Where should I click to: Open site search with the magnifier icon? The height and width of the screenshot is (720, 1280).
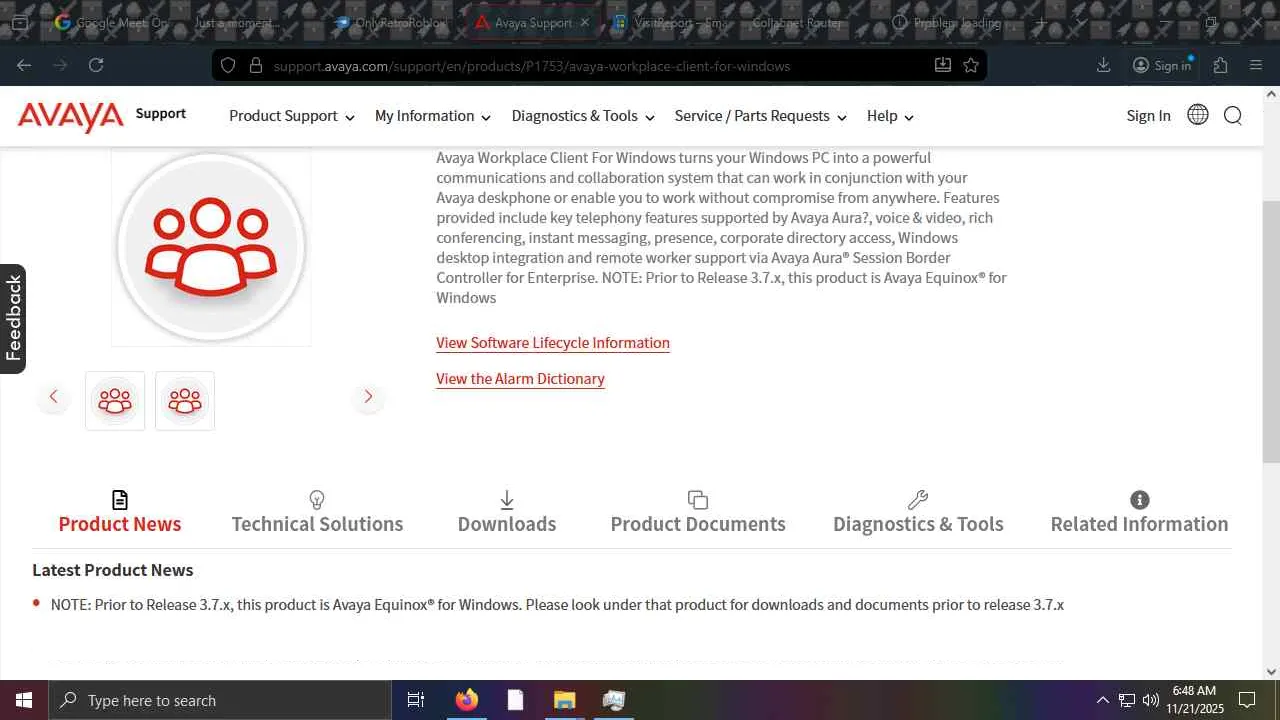click(1233, 115)
